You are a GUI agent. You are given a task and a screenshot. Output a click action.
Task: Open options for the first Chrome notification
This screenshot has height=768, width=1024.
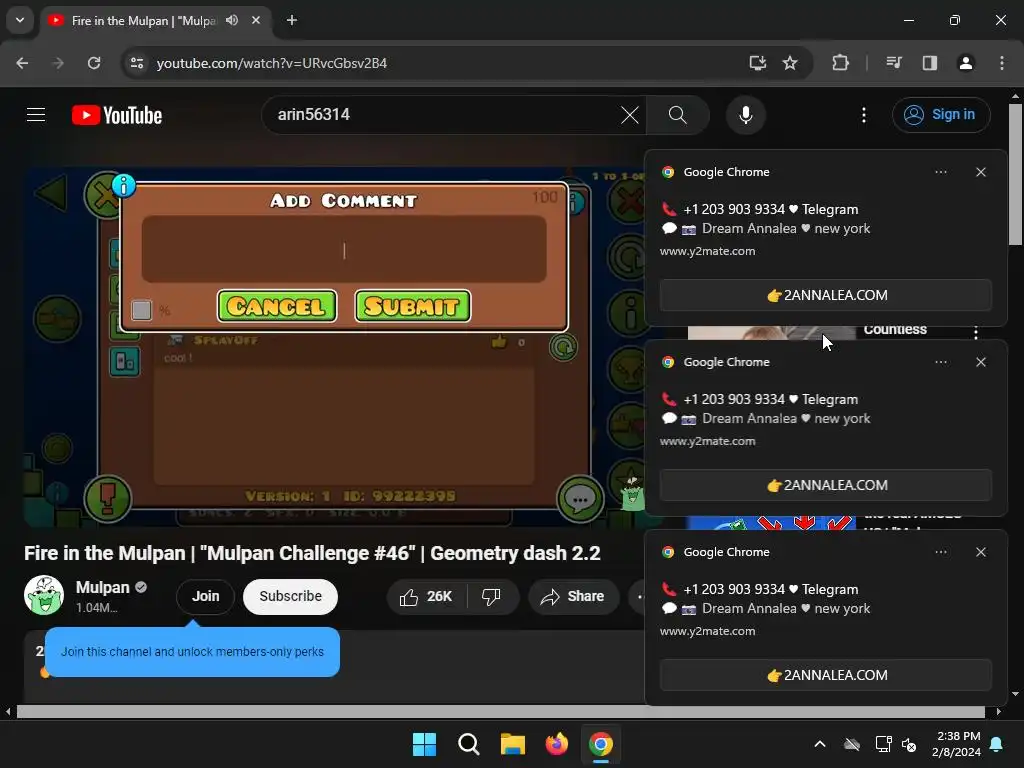pyautogui.click(x=940, y=172)
